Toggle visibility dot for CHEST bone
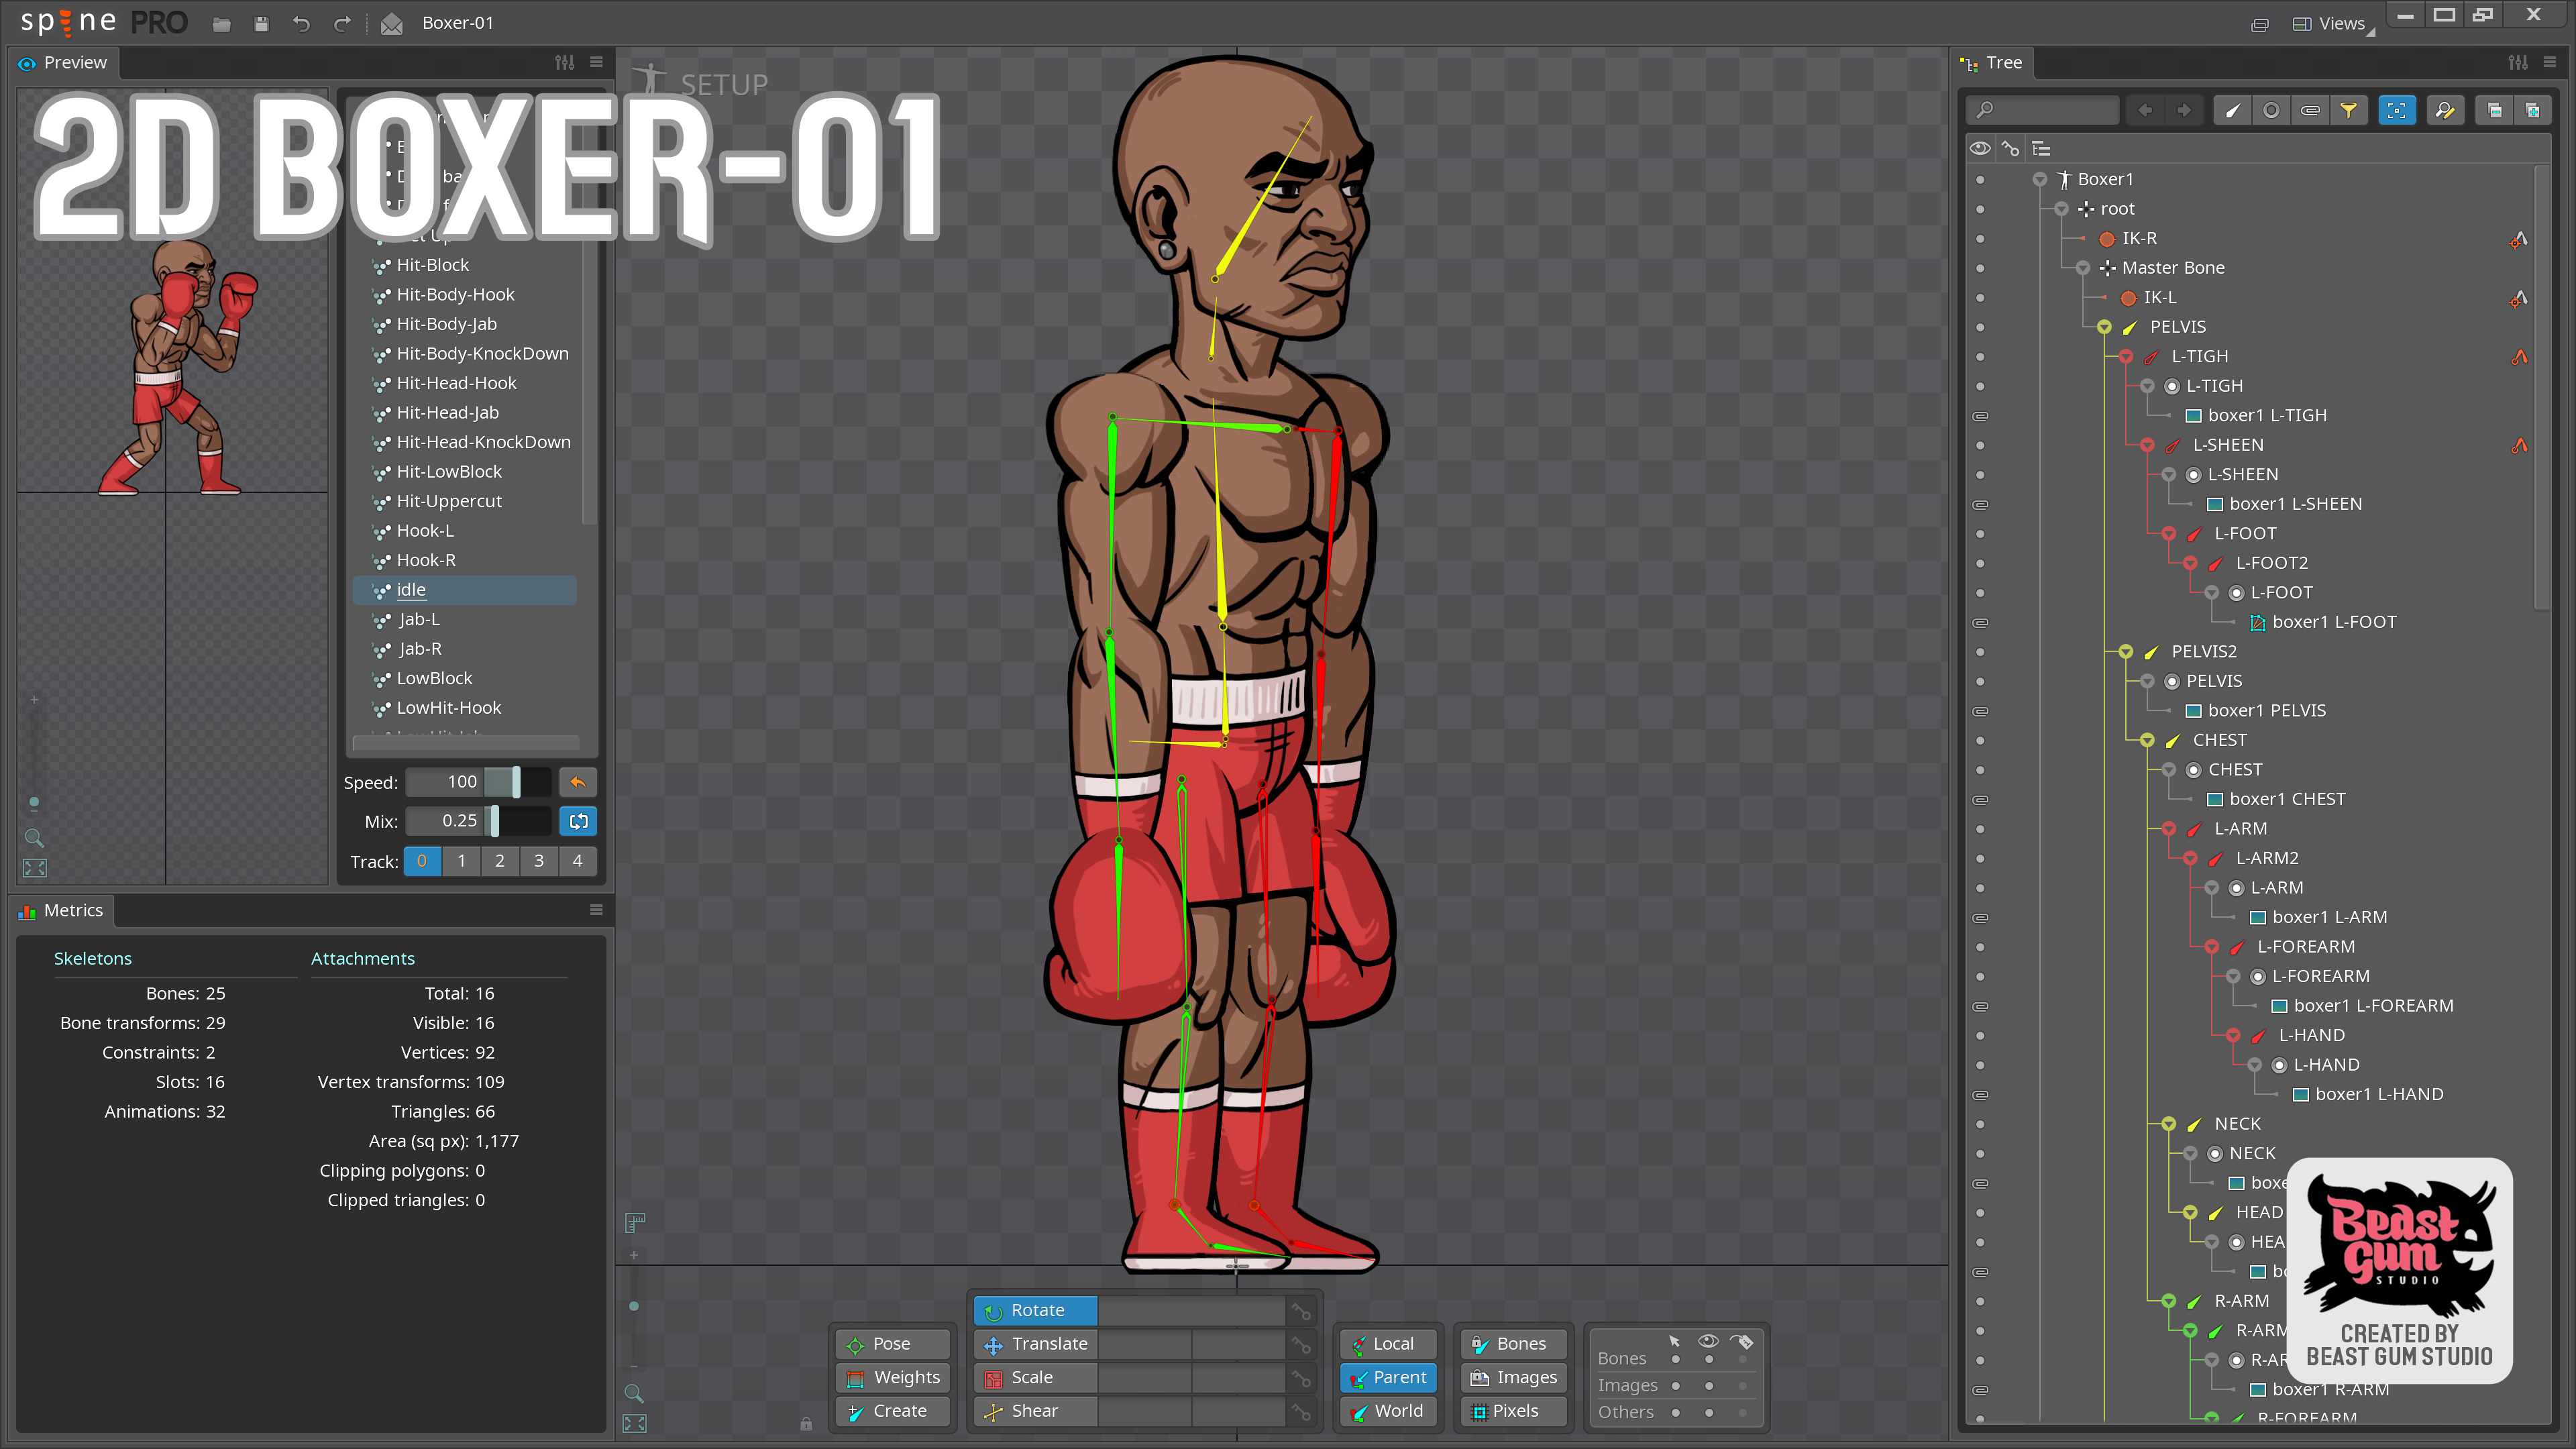 (x=1980, y=740)
